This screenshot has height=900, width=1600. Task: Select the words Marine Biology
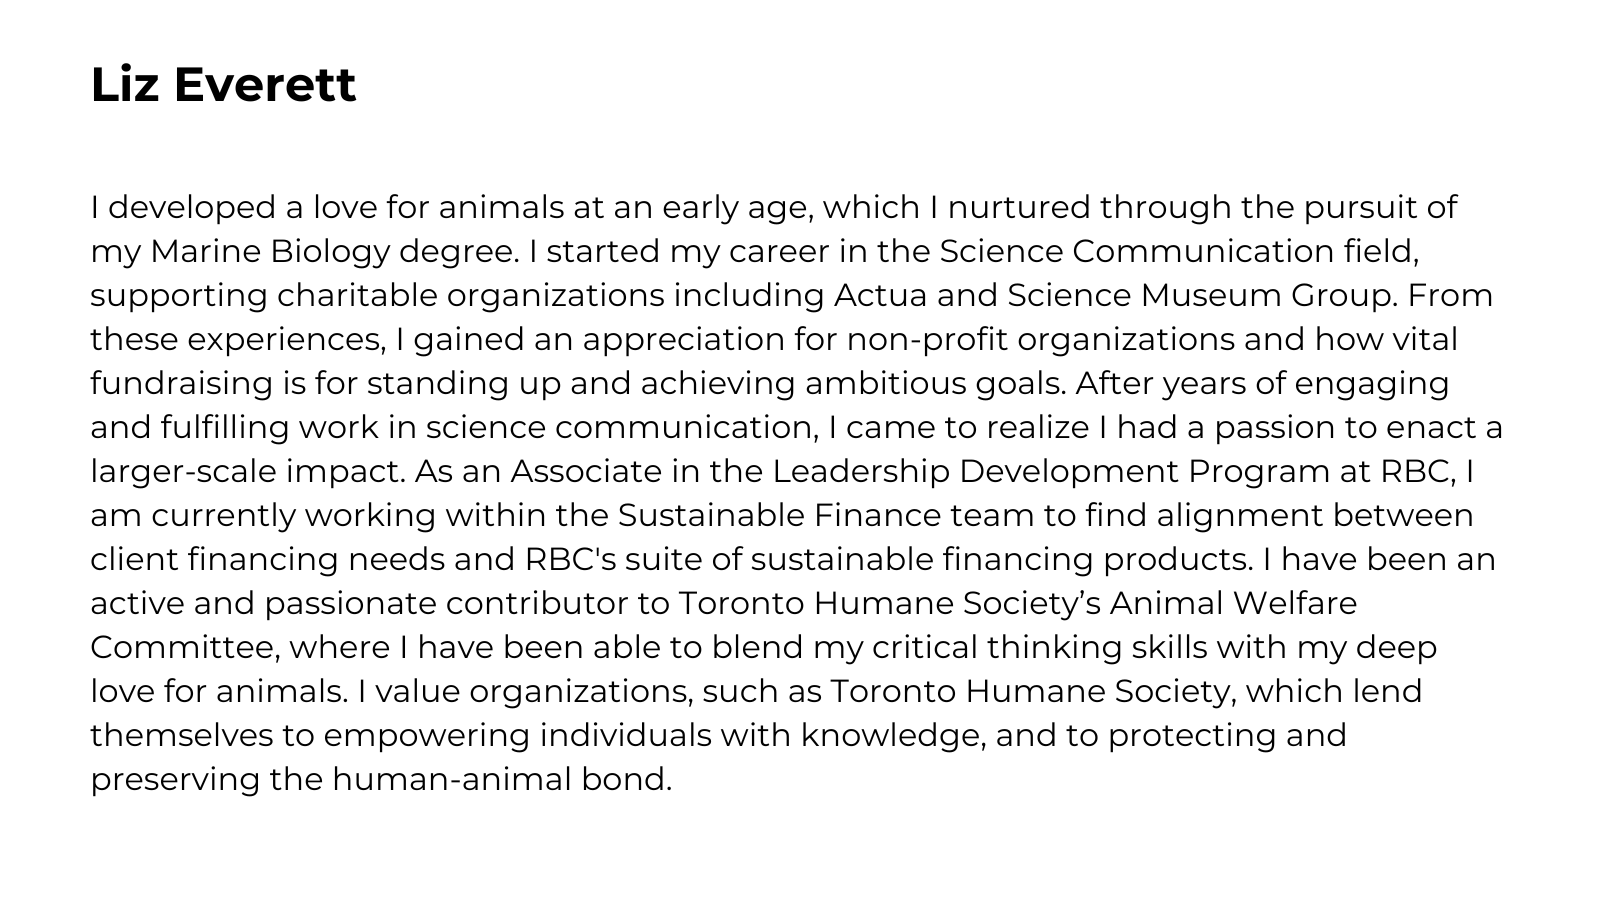coord(270,251)
